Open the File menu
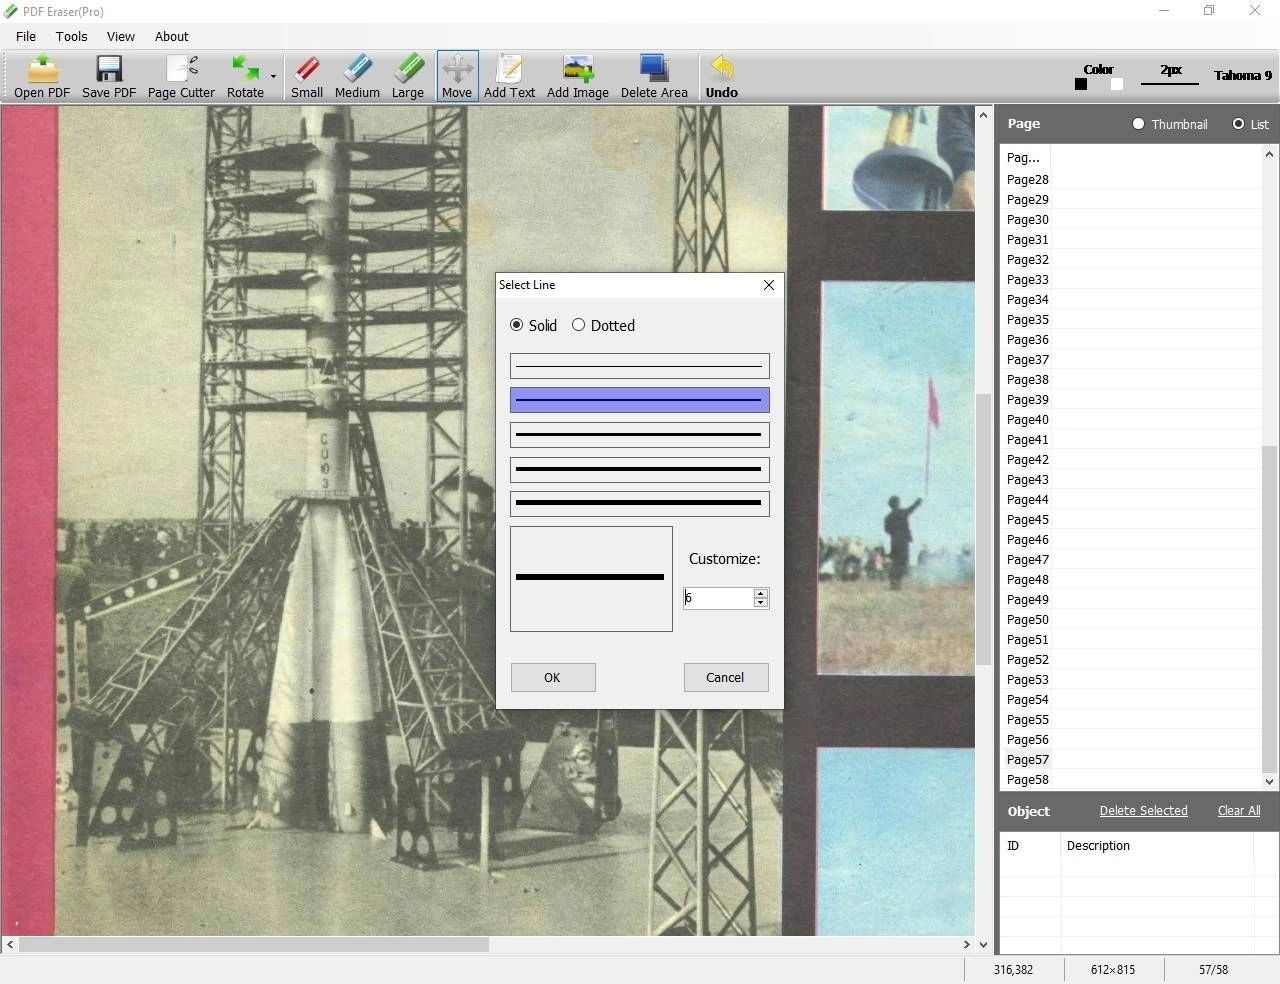 (x=26, y=36)
